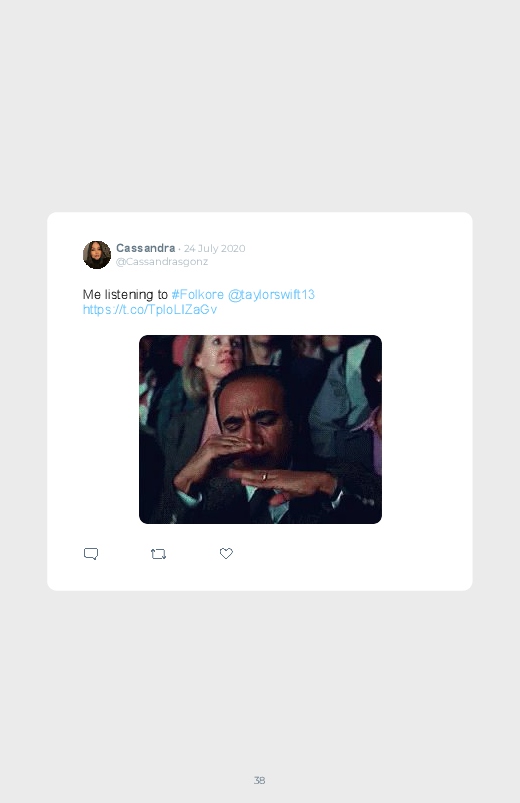Click the text 'Me listening to'
The height and width of the screenshot is (803, 520).
click(x=125, y=294)
